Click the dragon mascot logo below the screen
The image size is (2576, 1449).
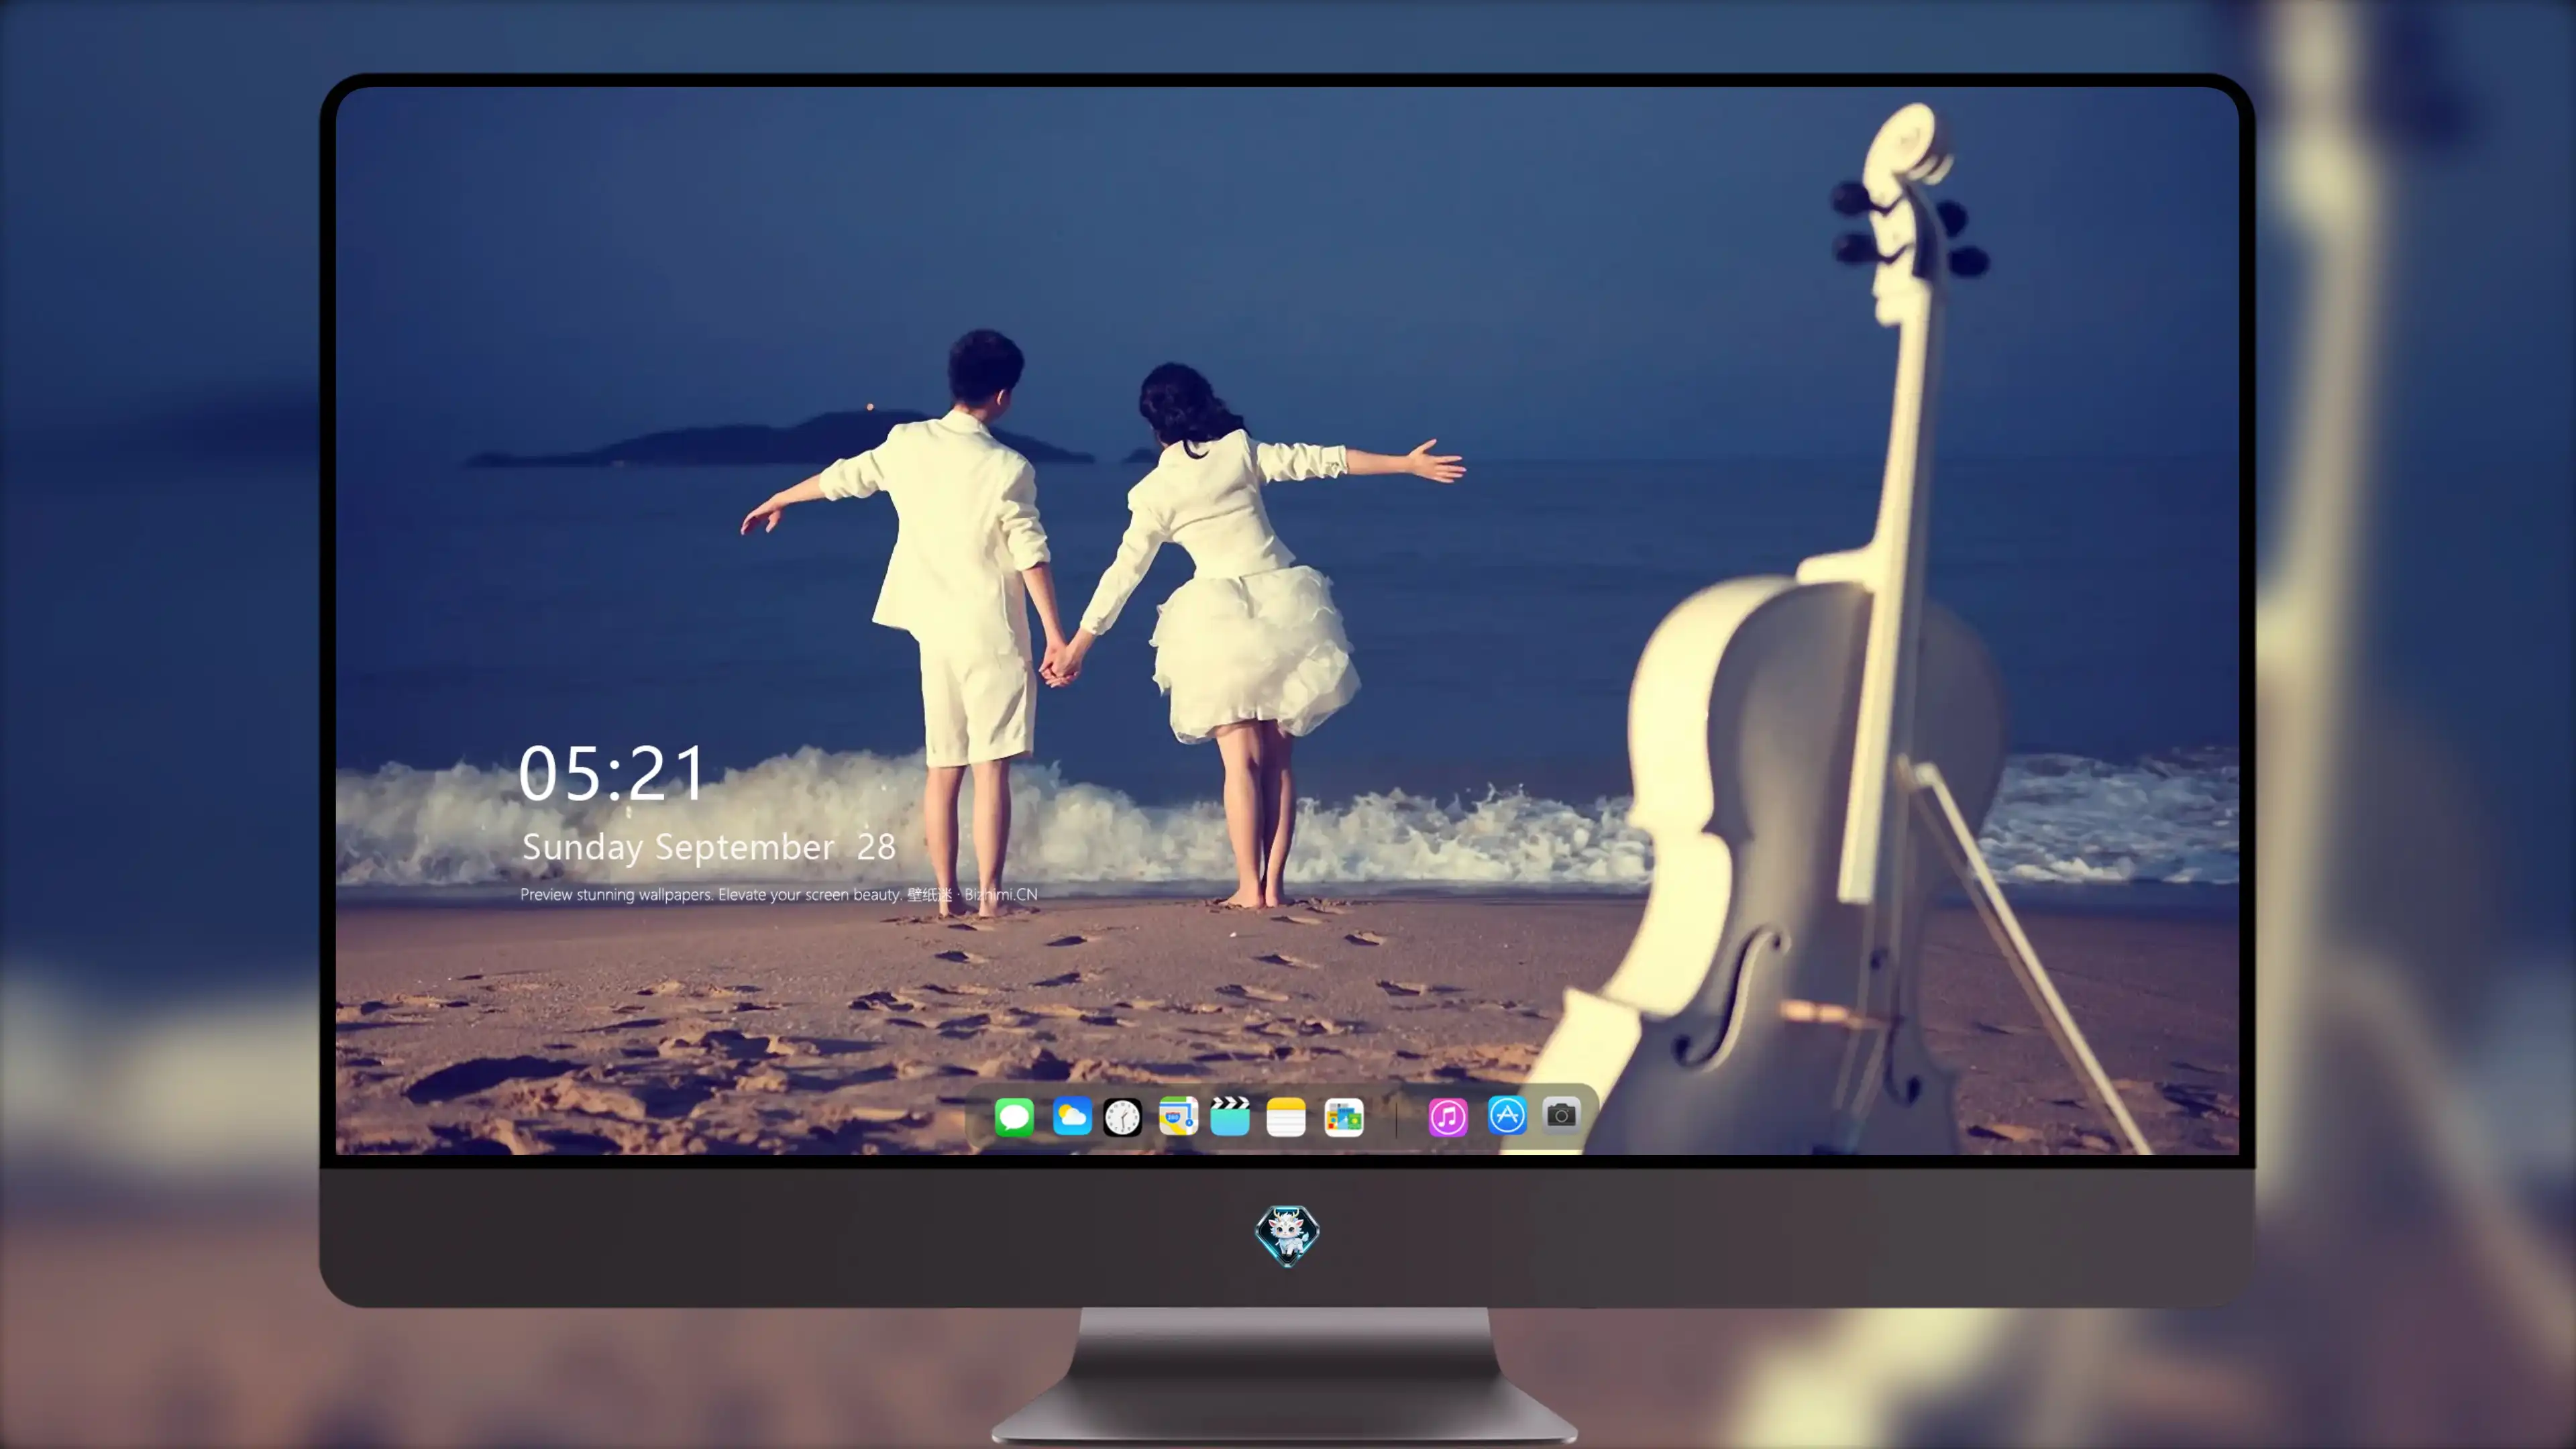(x=1287, y=1235)
